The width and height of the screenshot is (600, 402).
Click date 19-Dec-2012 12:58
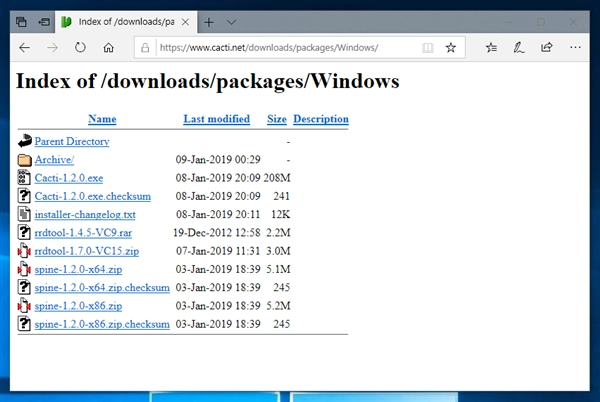pyautogui.click(x=217, y=233)
